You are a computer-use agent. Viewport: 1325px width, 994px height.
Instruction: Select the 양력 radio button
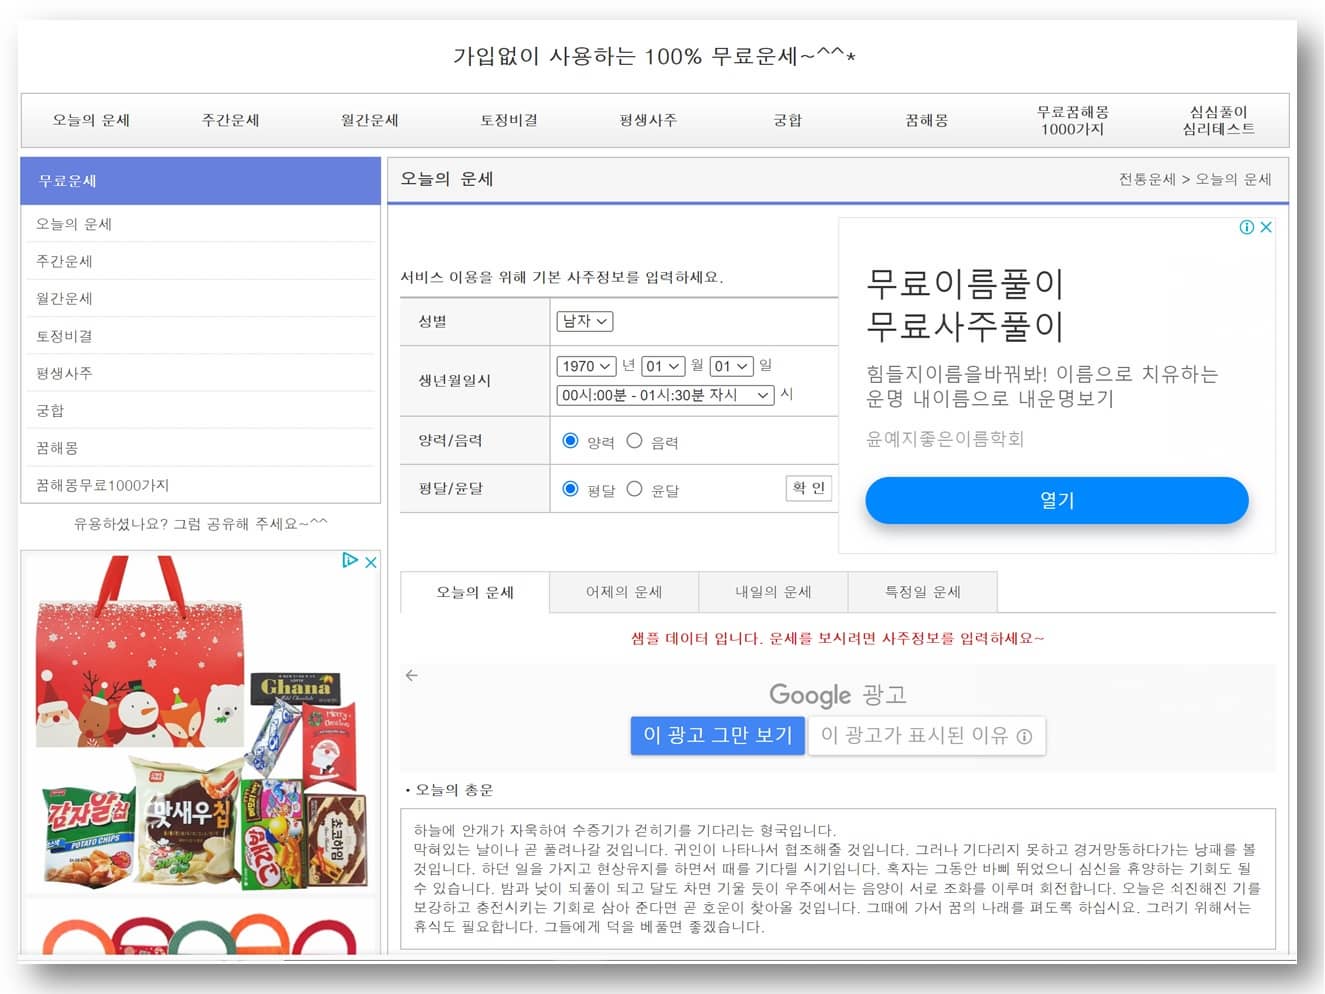pyautogui.click(x=570, y=440)
